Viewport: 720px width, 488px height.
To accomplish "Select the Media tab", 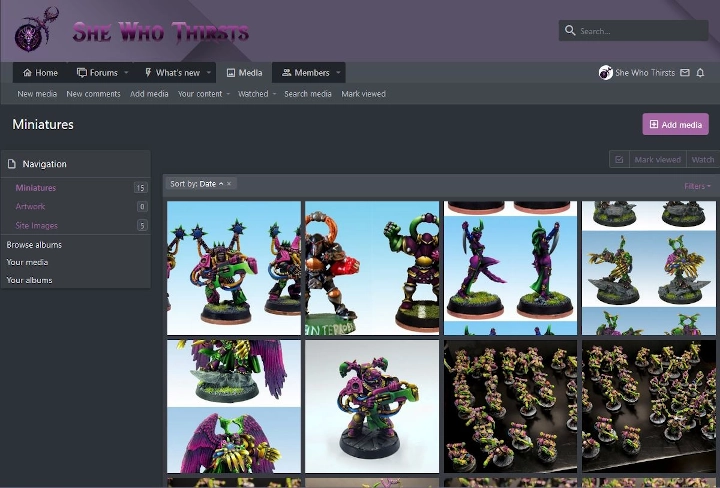I will pyautogui.click(x=244, y=73).
